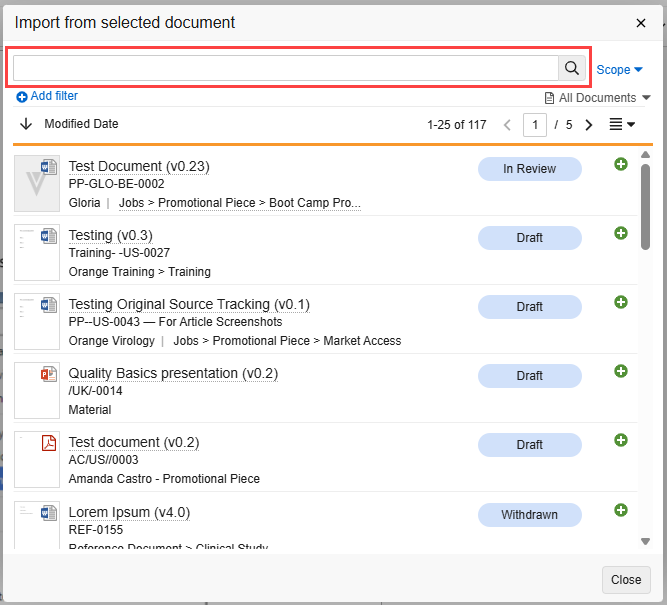Add Lorem Ipsum (v4.0) using plus icon

[x=621, y=510]
